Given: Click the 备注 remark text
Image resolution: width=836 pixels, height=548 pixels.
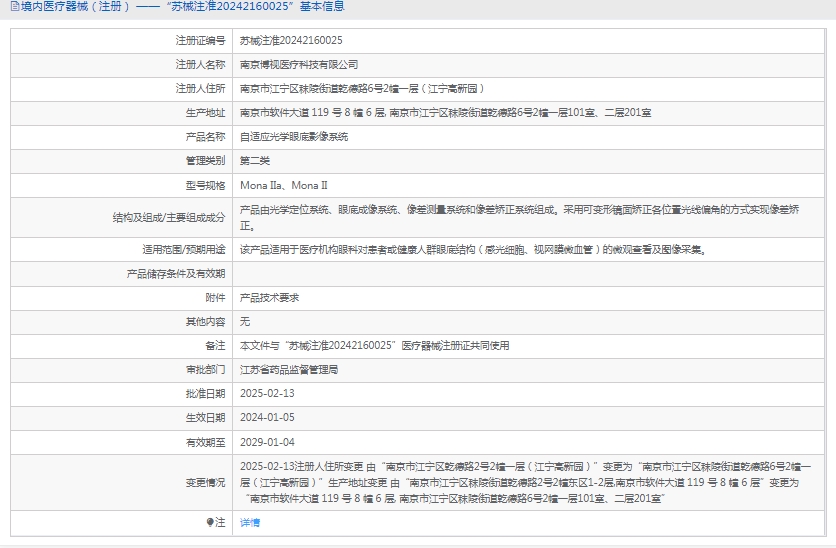Looking at the screenshot, I should click(x=375, y=346).
